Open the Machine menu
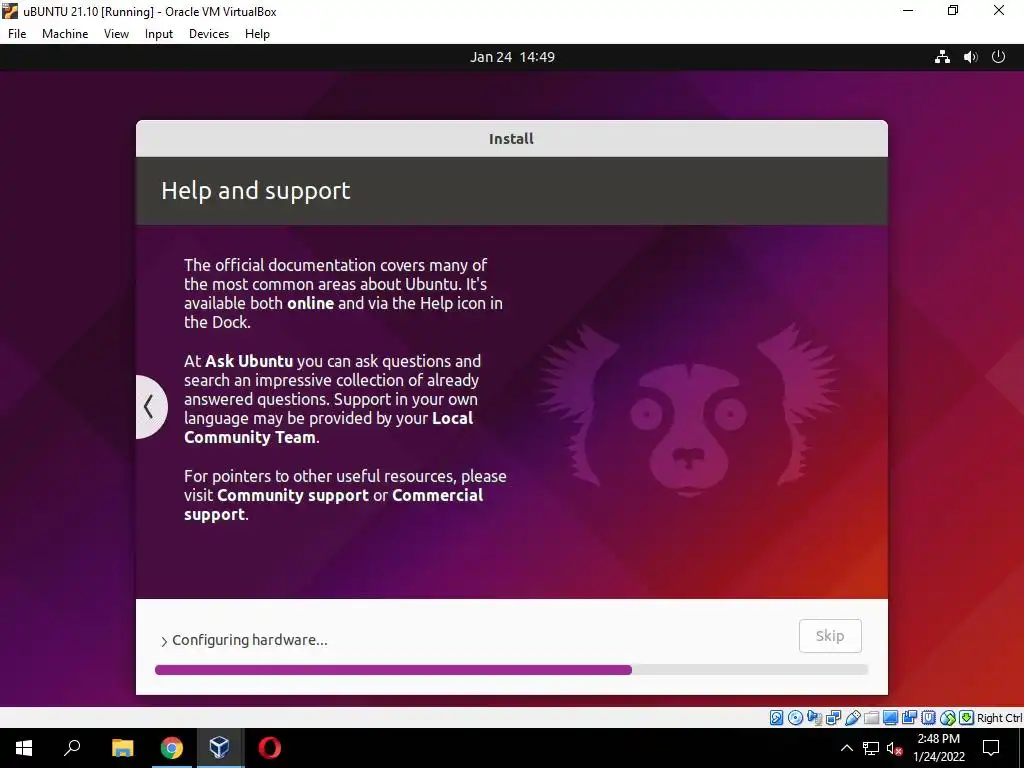Screen dimensions: 1024x768 coord(65,34)
